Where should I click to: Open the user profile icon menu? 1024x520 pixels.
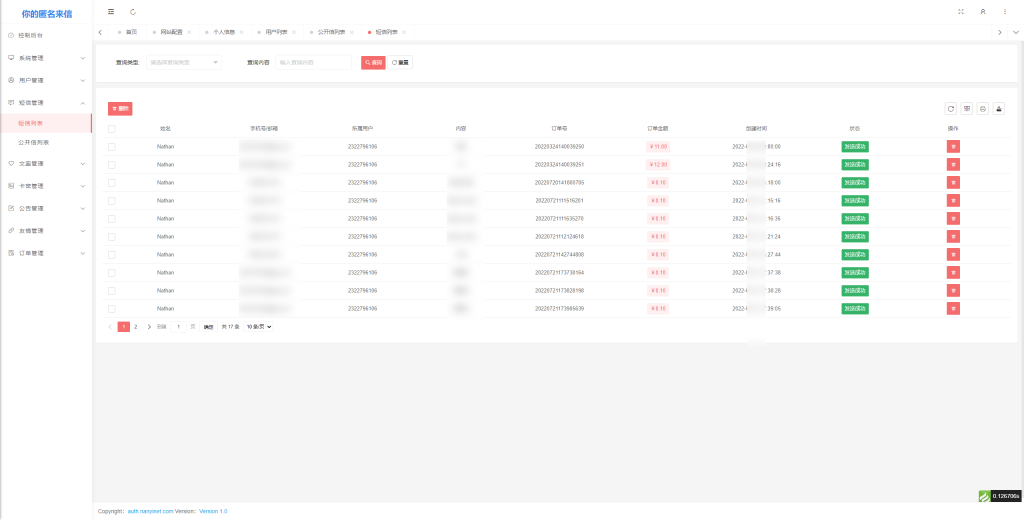click(x=983, y=12)
